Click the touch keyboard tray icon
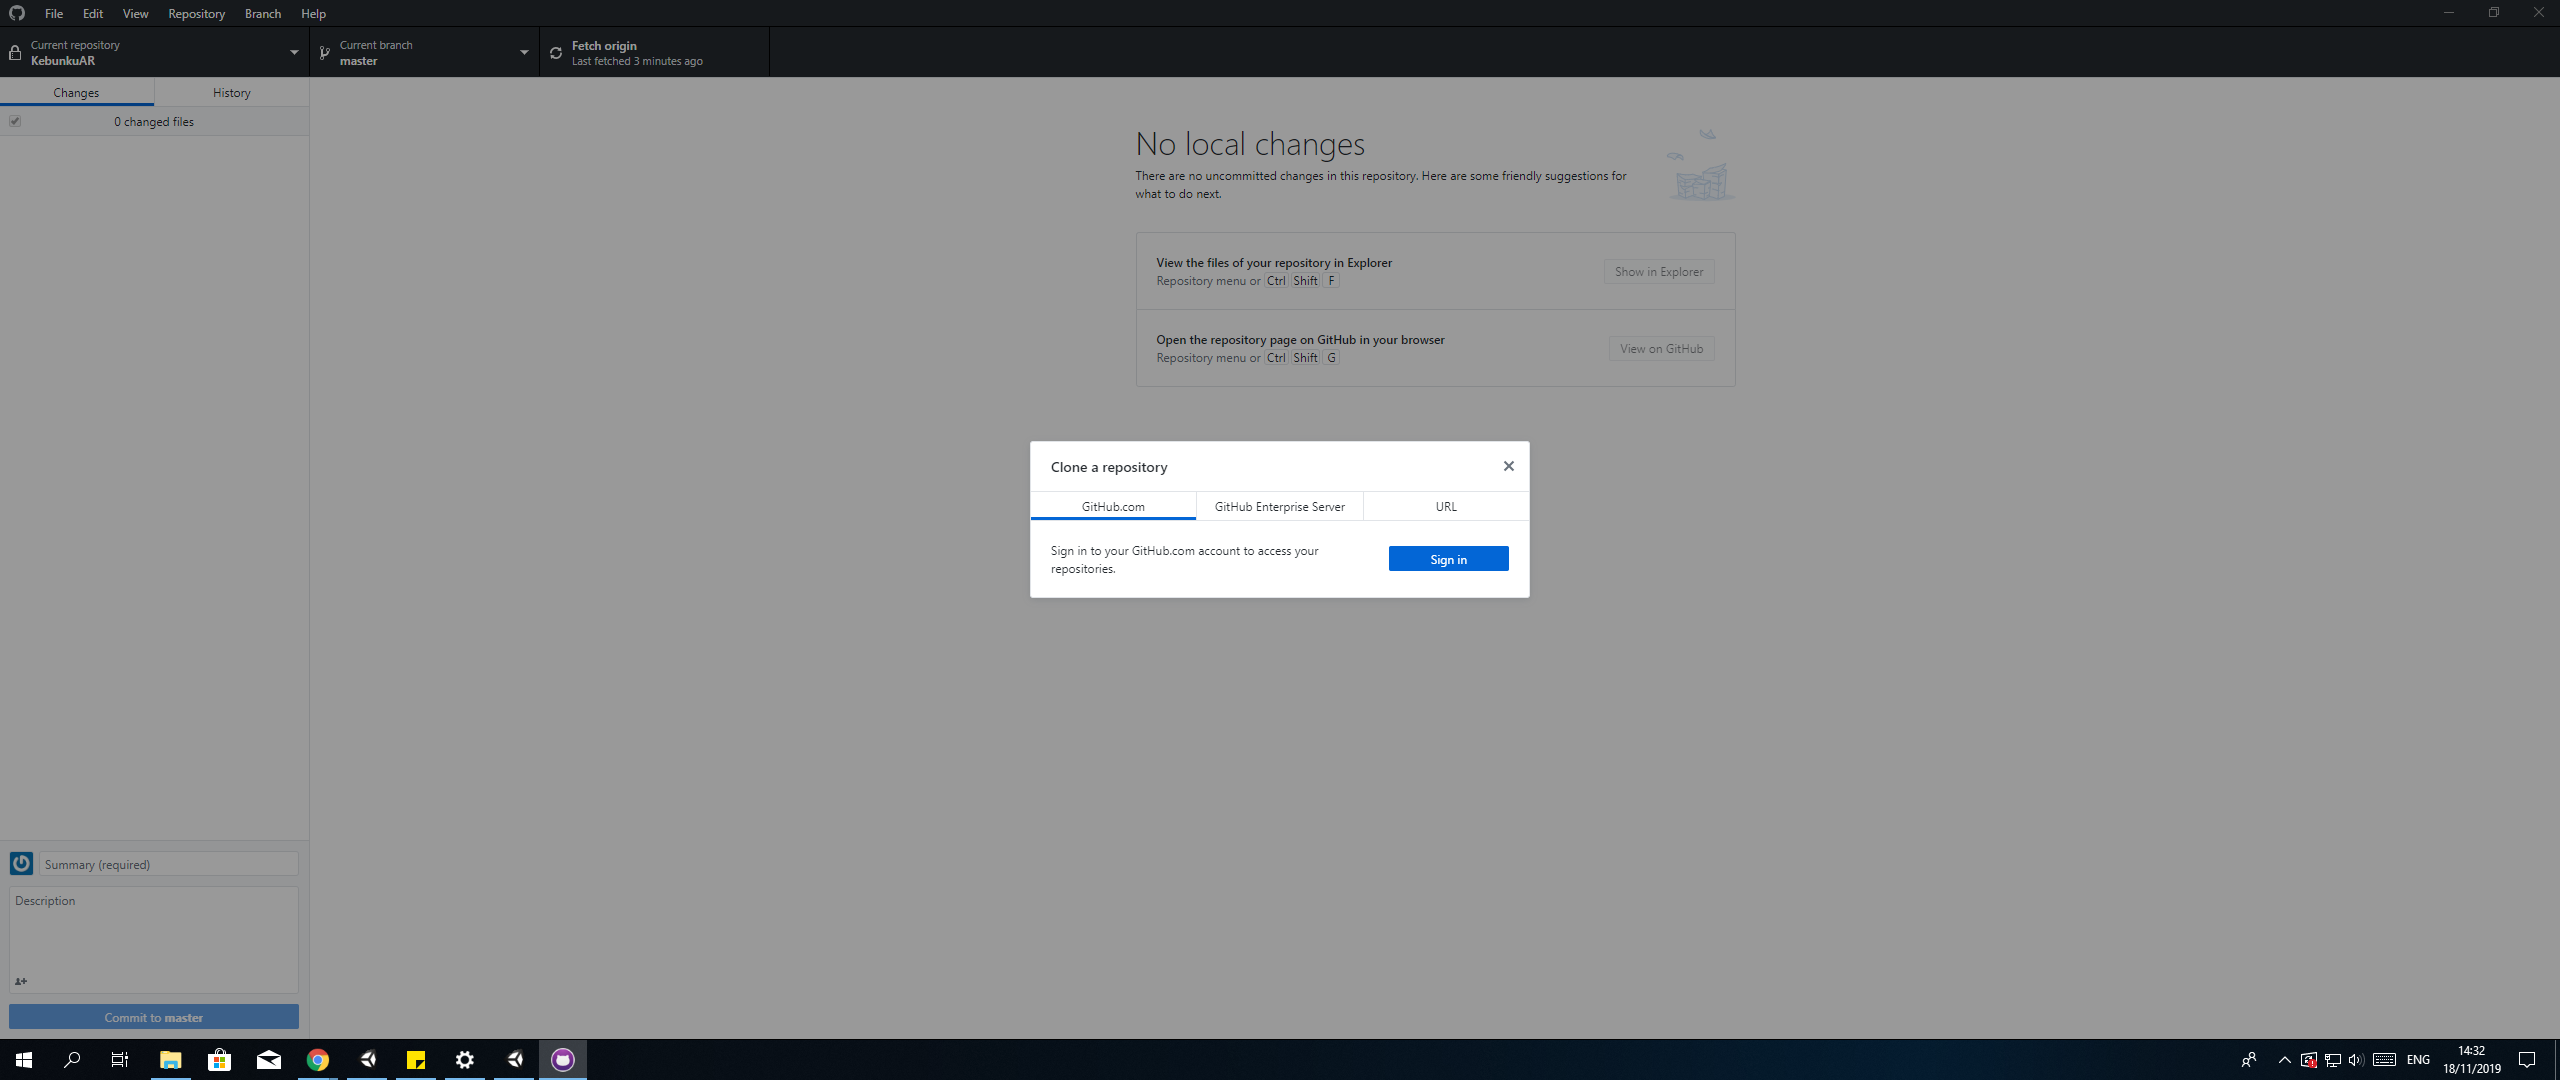2560x1080 pixels. 2384,1060
